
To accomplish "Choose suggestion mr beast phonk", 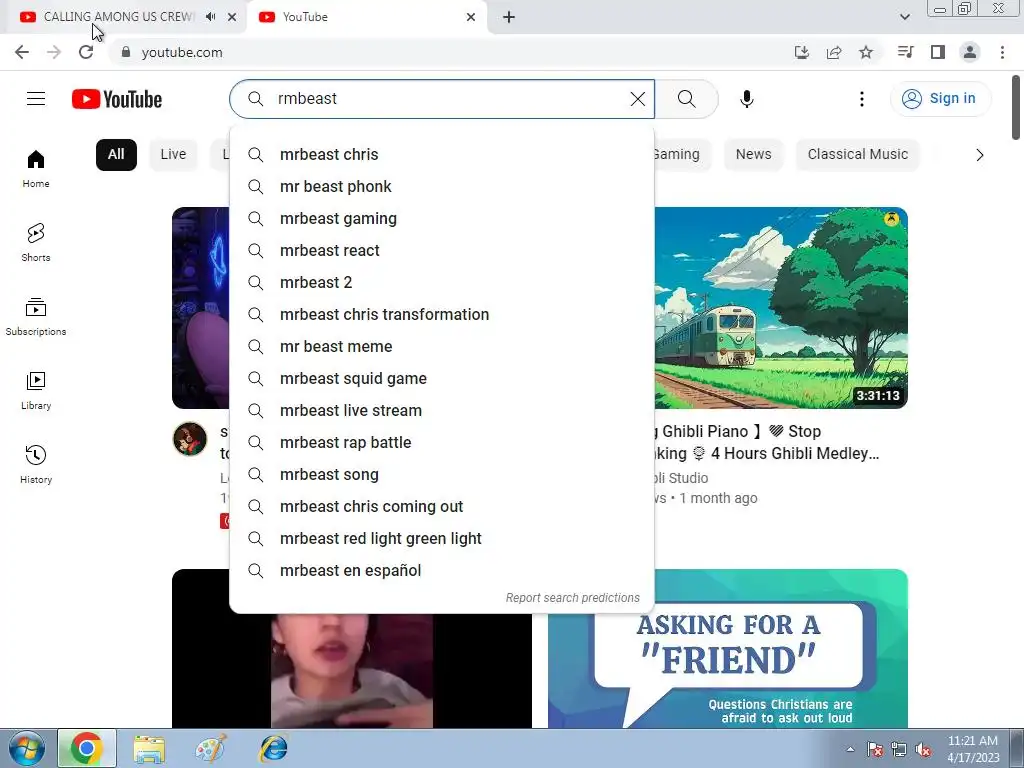I will click(442, 187).
